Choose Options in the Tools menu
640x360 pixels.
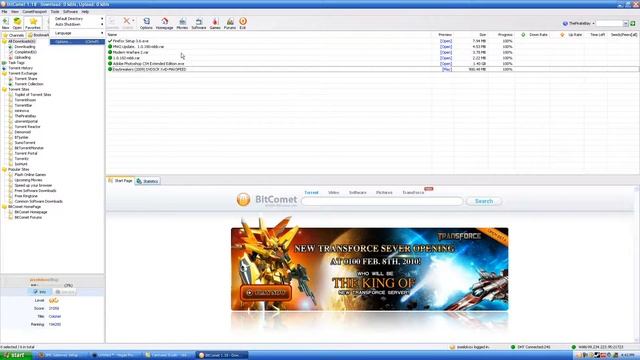click(77, 42)
